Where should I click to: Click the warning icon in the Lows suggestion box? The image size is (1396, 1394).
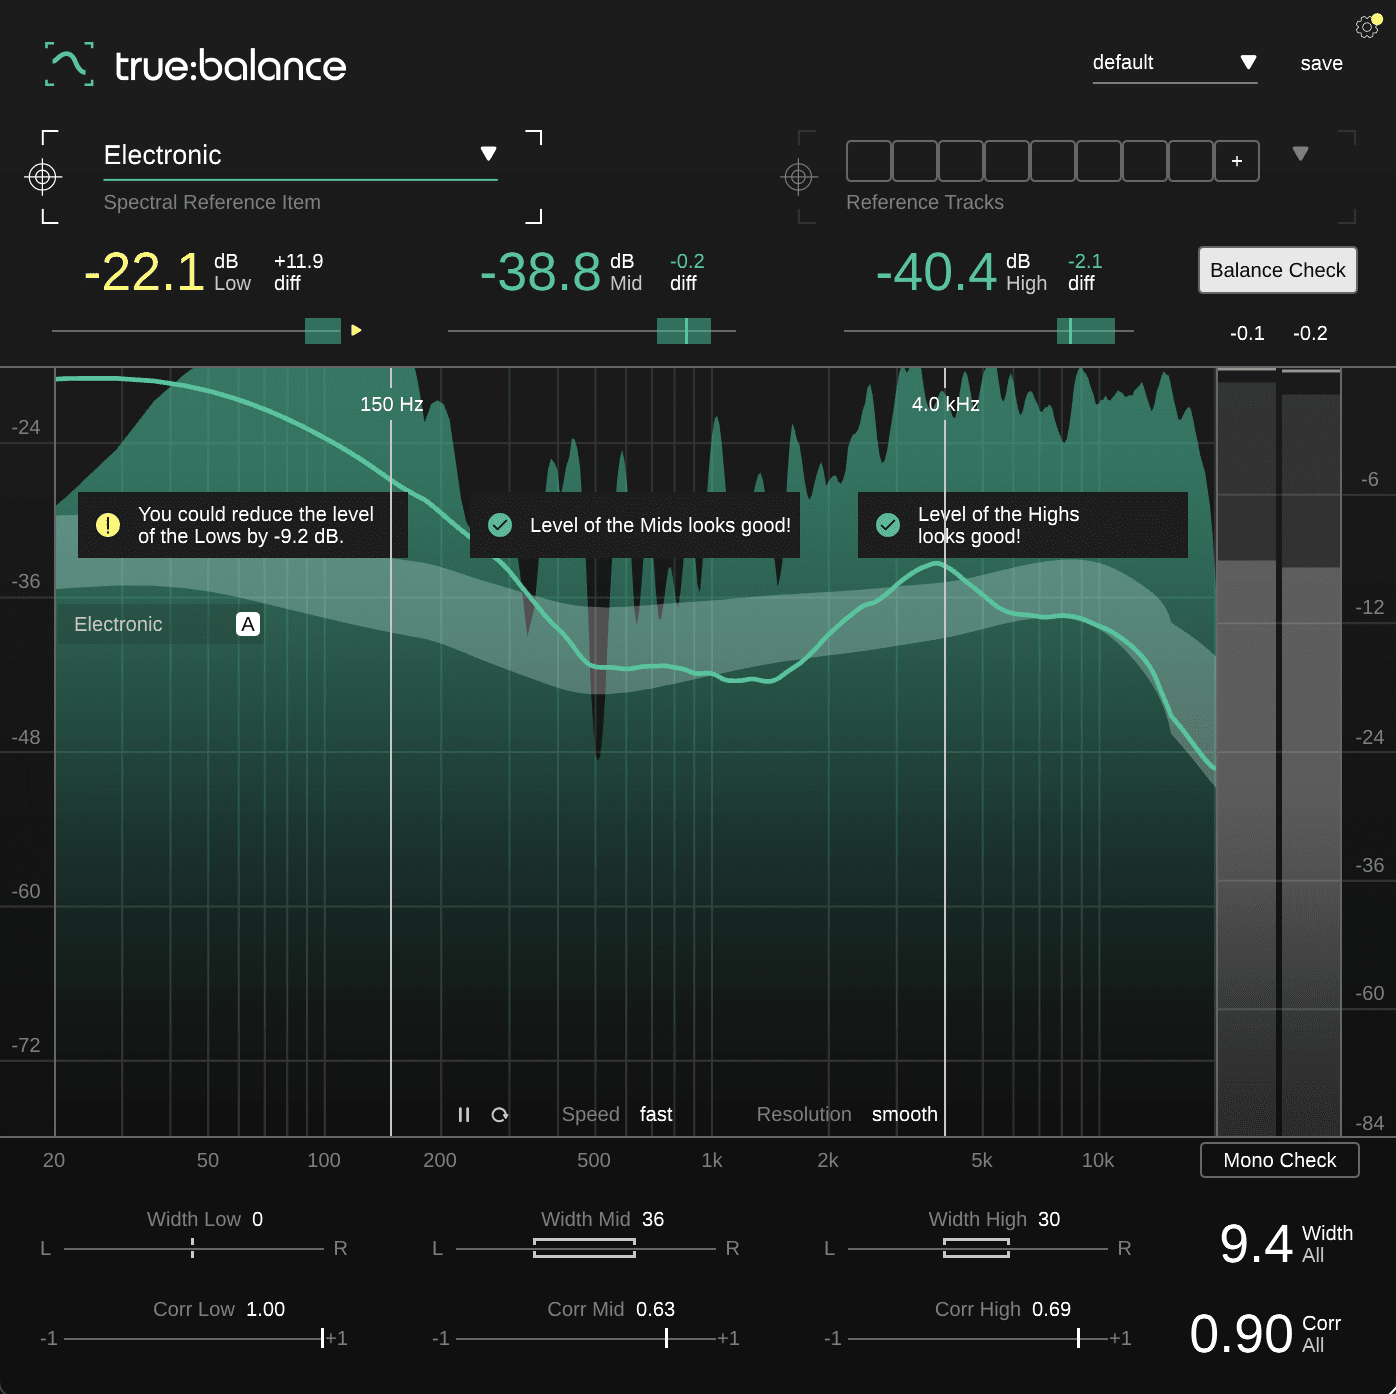click(x=109, y=524)
